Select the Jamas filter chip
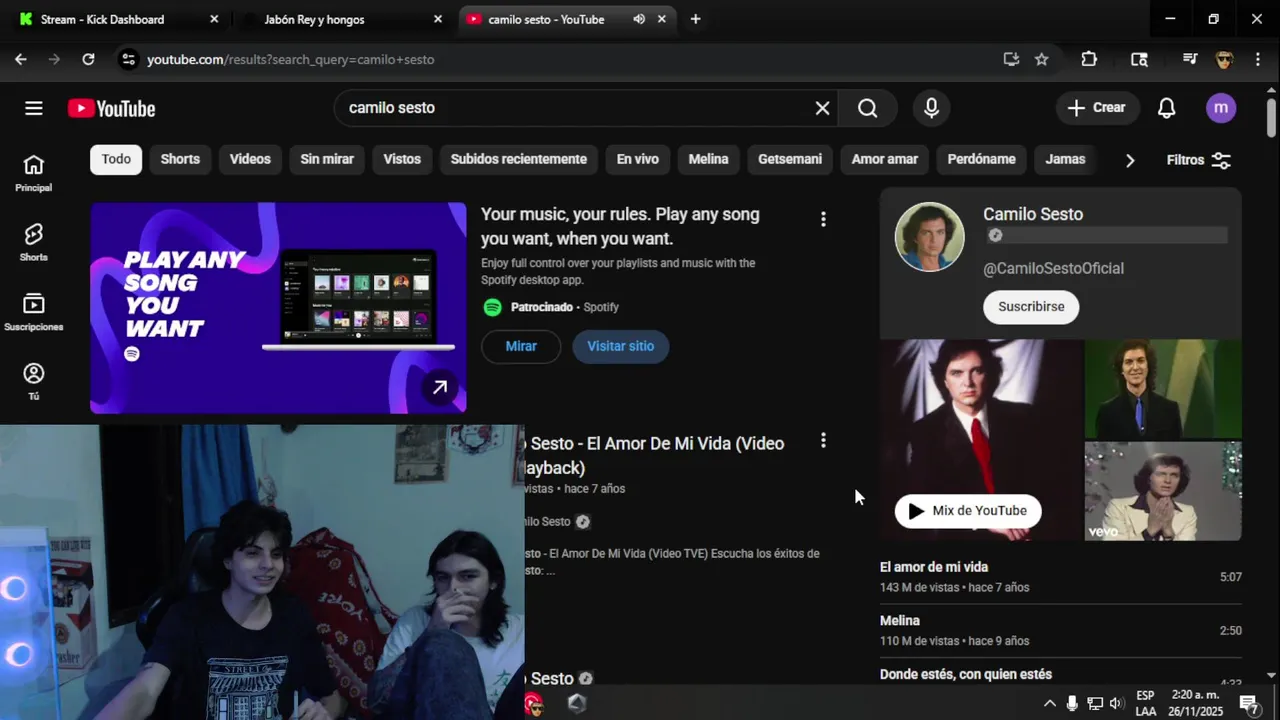This screenshot has height=720, width=1280. click(x=1065, y=159)
